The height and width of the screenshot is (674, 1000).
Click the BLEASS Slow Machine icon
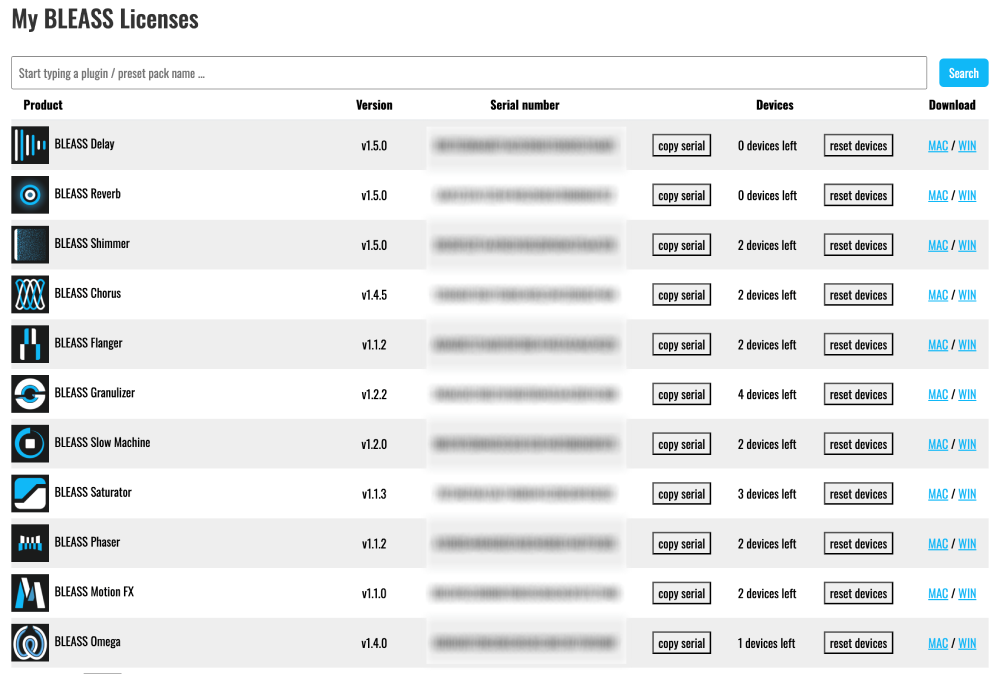coord(30,444)
